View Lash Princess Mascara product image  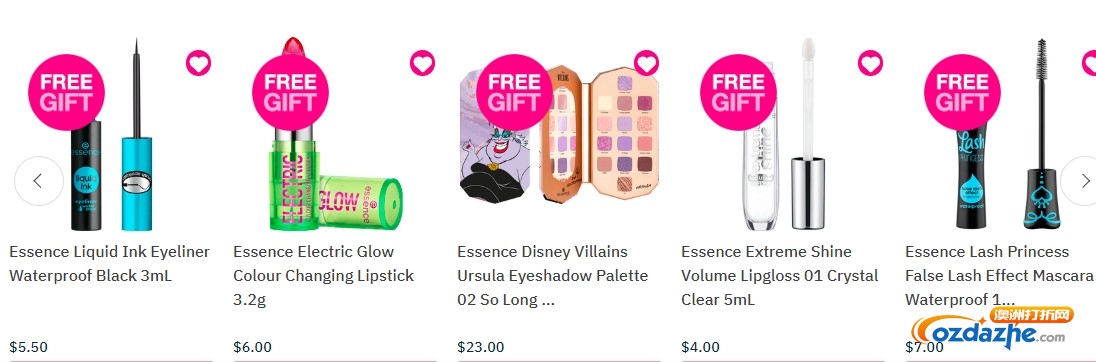pos(1008,133)
